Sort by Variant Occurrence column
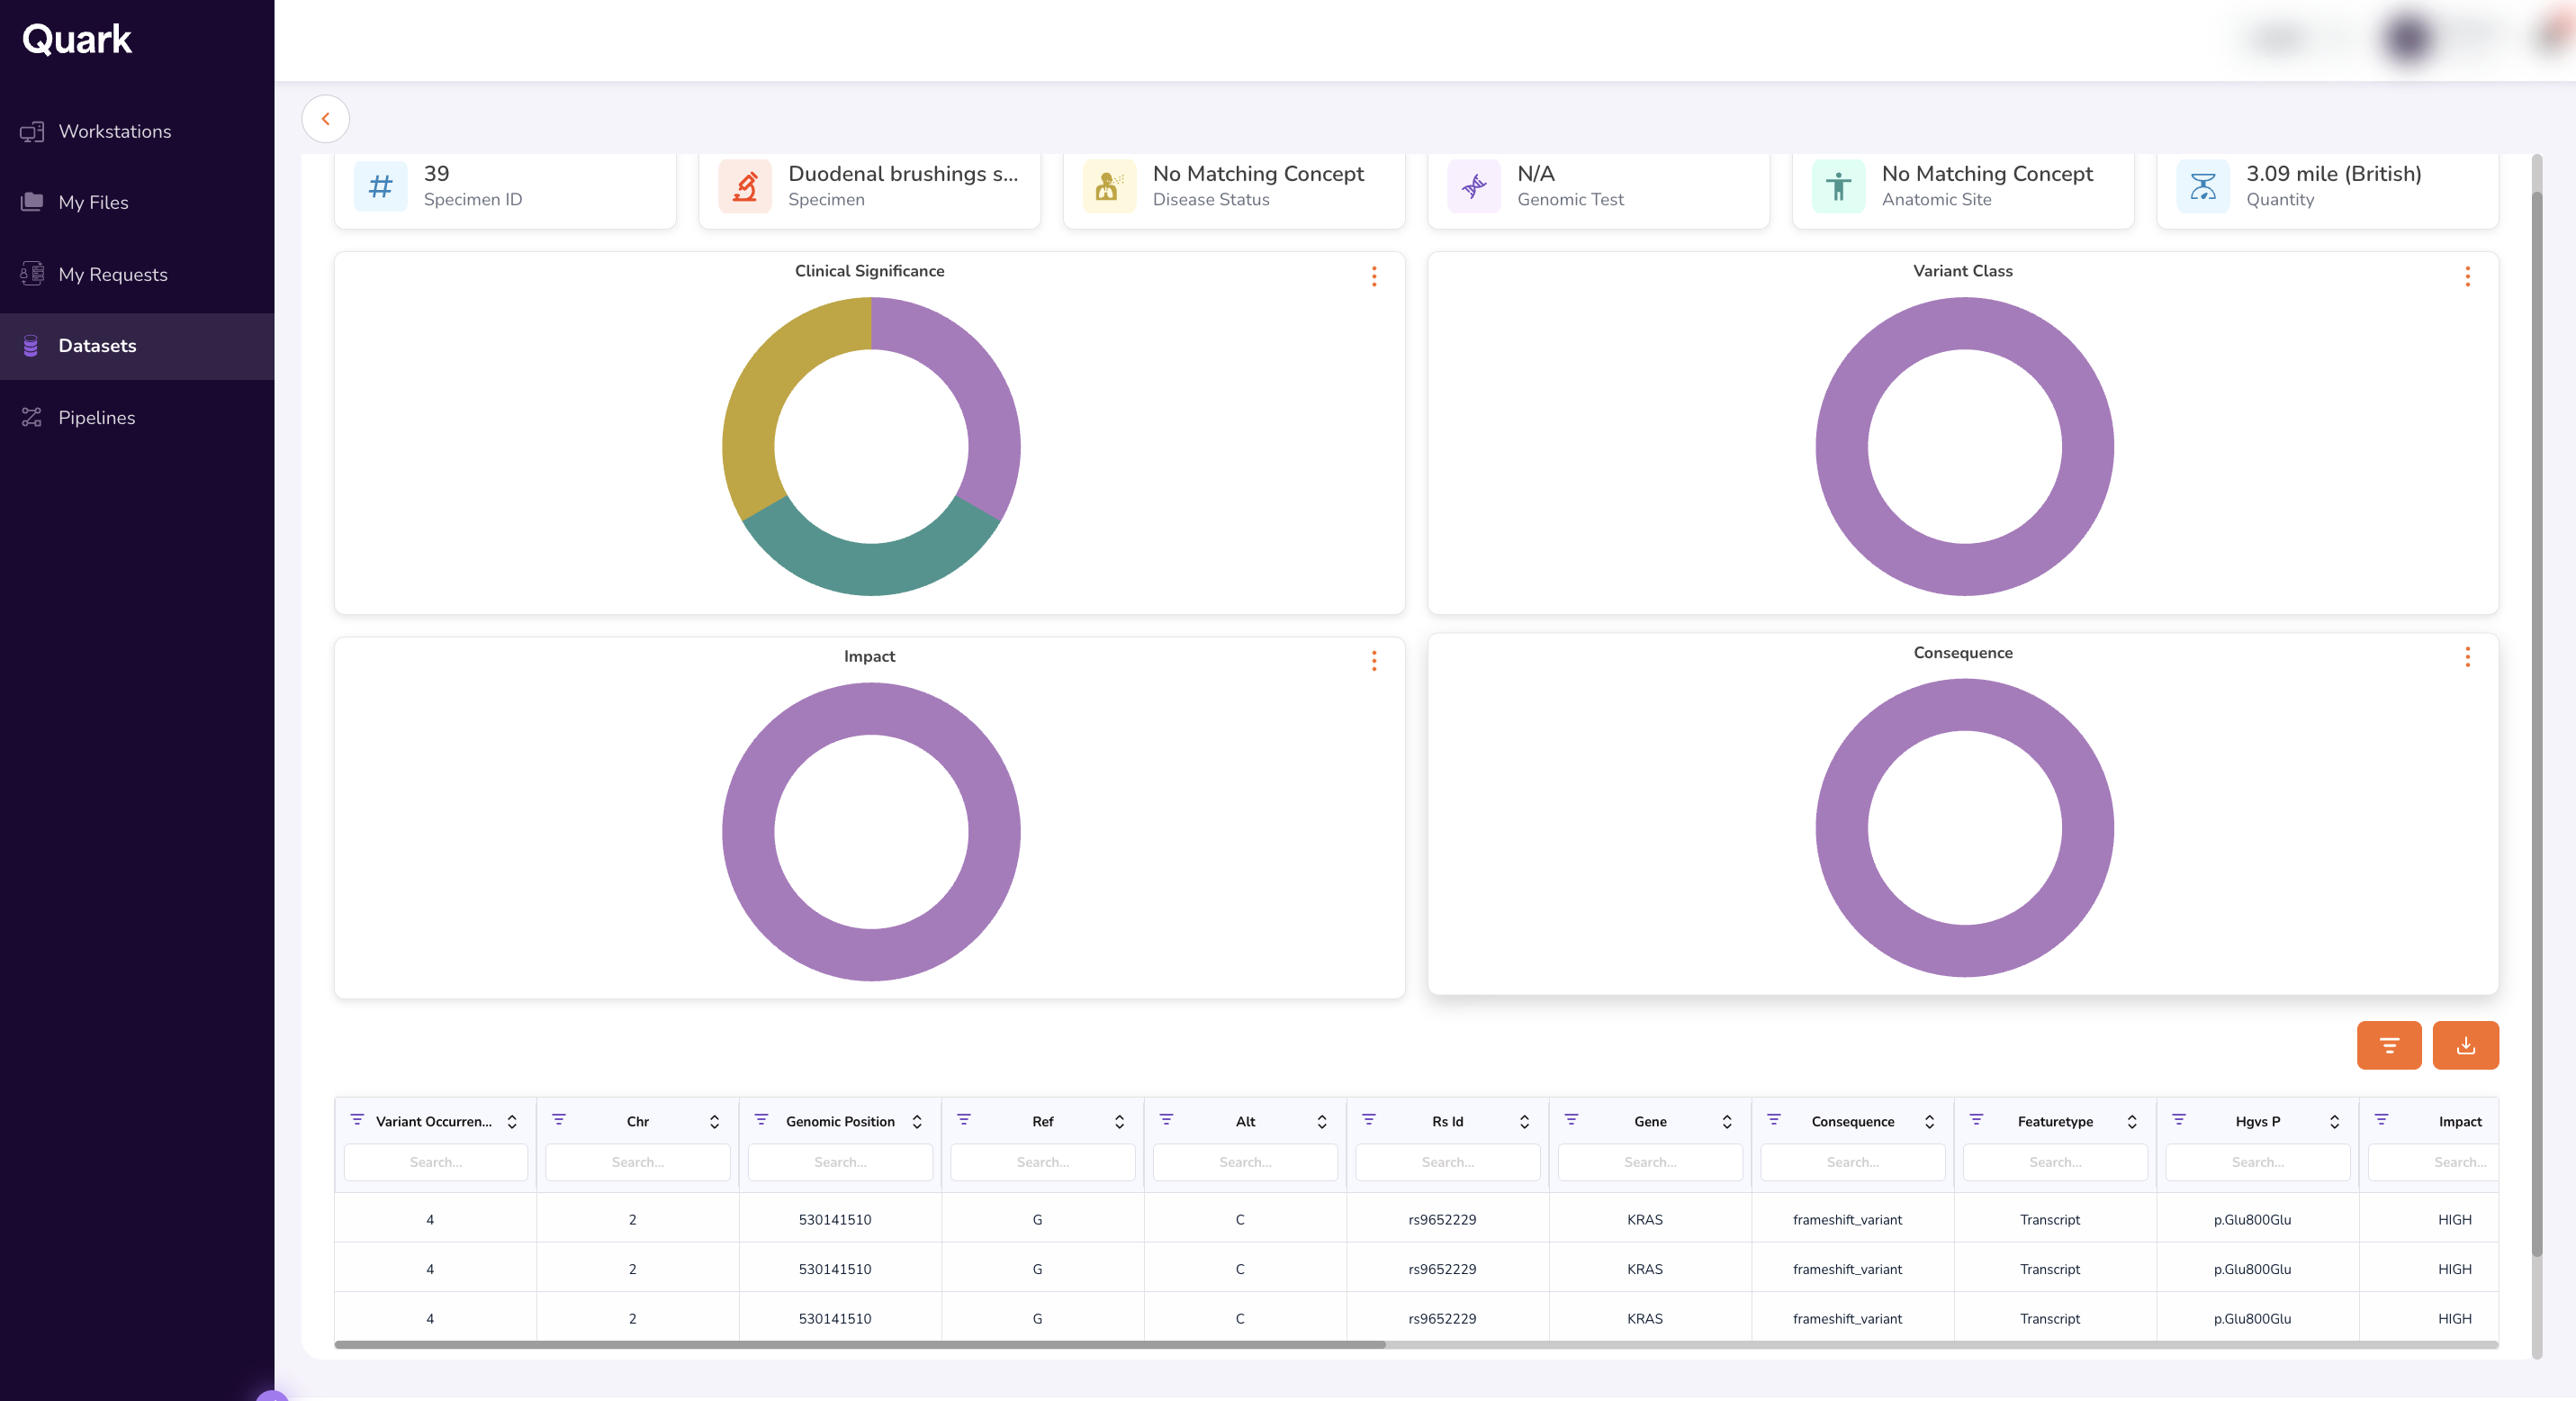Screen dimensions: 2576x1401 512,1122
